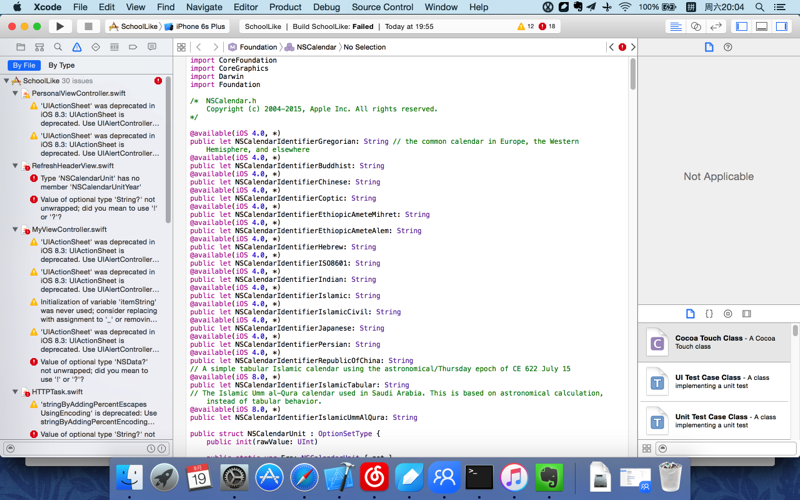Show the File inspector icon
The image size is (800, 500).
pyautogui.click(x=709, y=47)
